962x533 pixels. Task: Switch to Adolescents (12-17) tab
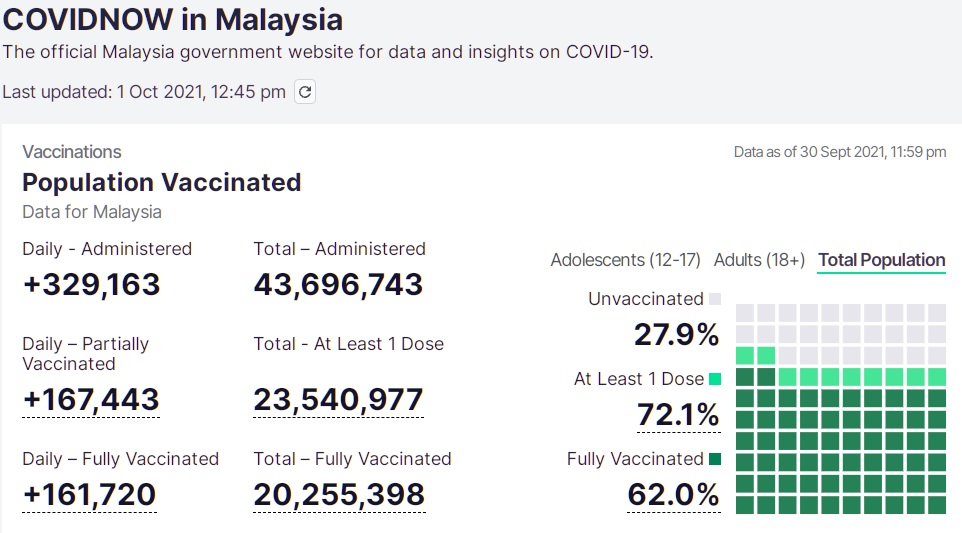pyautogui.click(x=625, y=260)
